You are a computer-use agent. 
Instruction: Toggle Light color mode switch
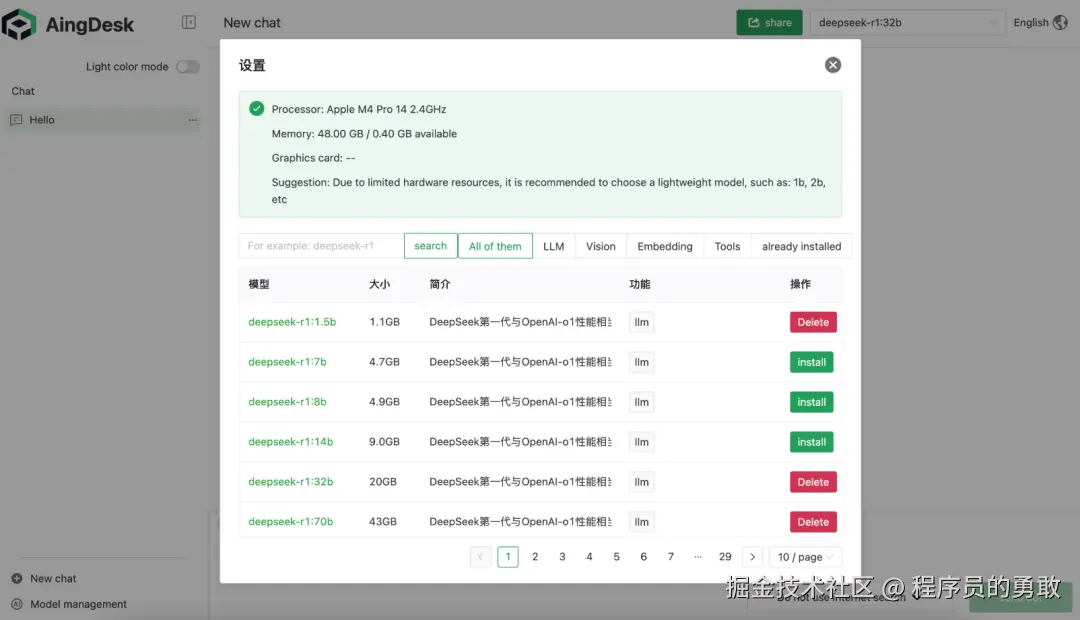pyautogui.click(x=187, y=67)
